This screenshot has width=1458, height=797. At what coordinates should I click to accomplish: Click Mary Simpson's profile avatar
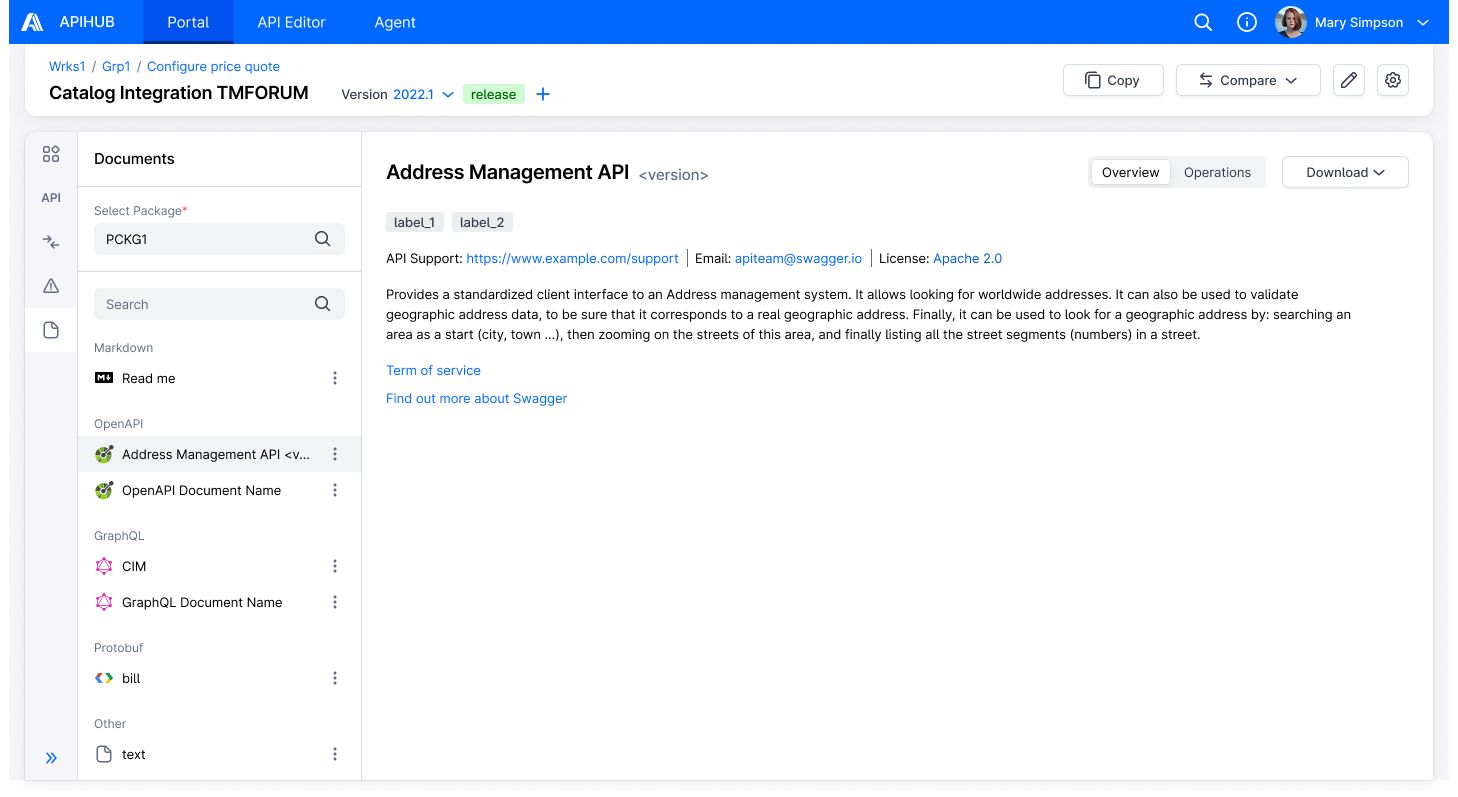click(x=1291, y=22)
